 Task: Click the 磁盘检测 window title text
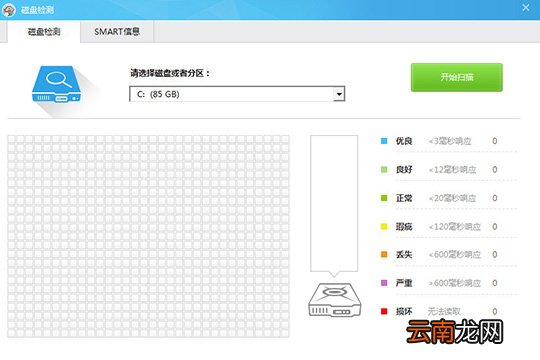pyautogui.click(x=38, y=10)
